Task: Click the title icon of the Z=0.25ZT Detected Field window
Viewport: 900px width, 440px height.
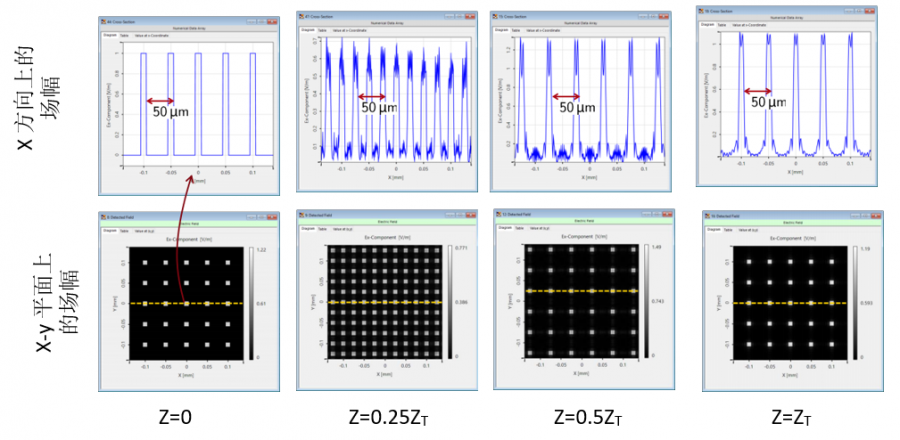Action: coord(302,214)
